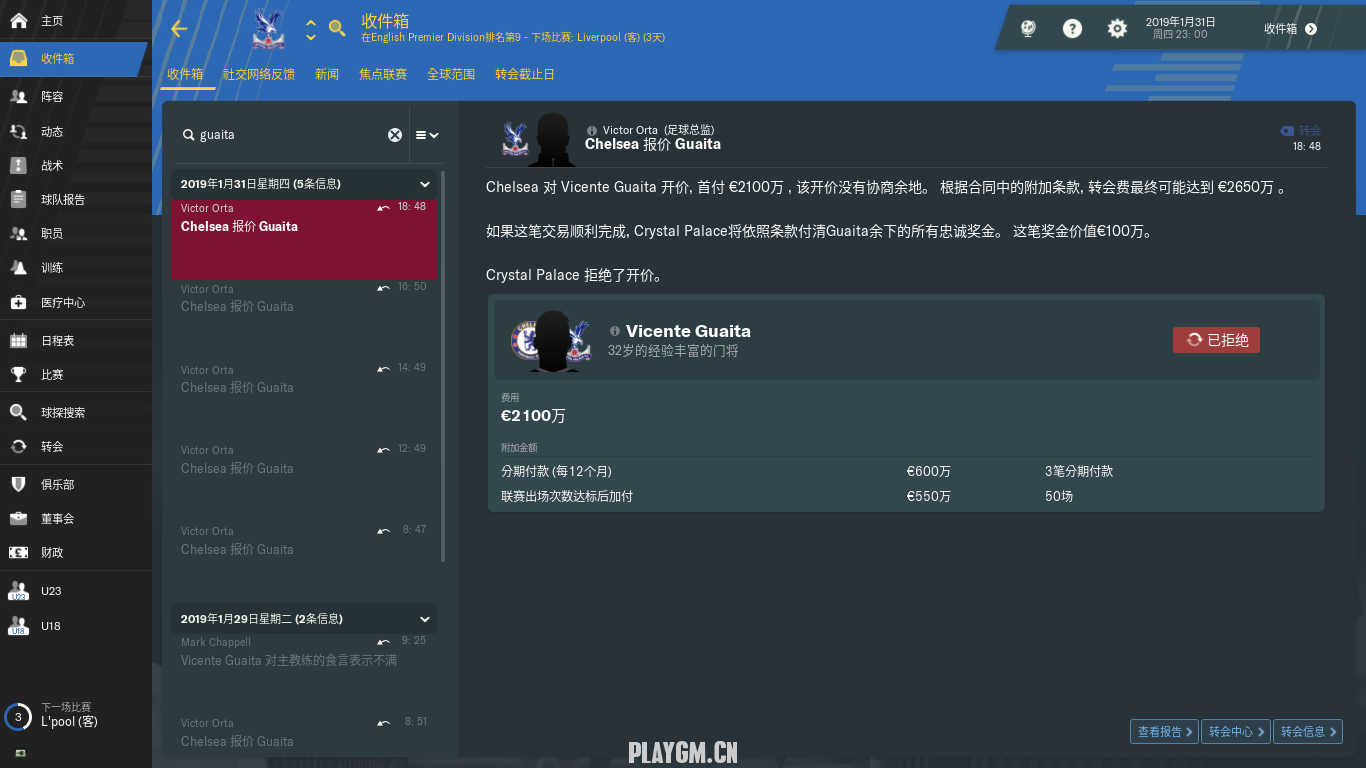Click the 查看报告 button
The image size is (1366, 768).
[1164, 732]
